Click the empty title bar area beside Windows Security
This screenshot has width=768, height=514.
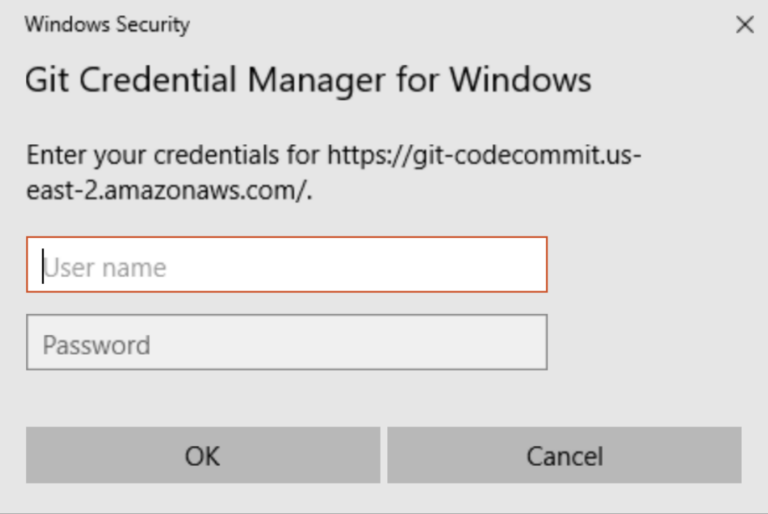450,25
